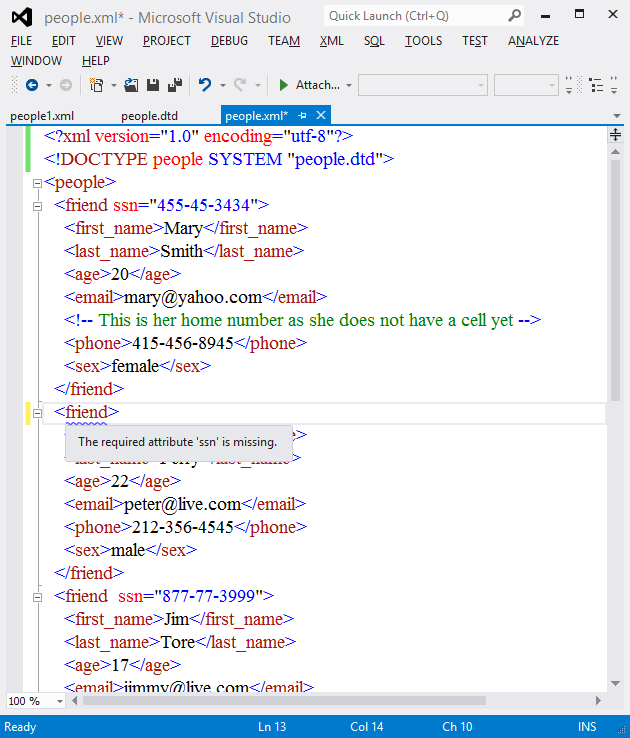
Task: Click the horizontal scrollbar right arrow
Action: [598, 701]
